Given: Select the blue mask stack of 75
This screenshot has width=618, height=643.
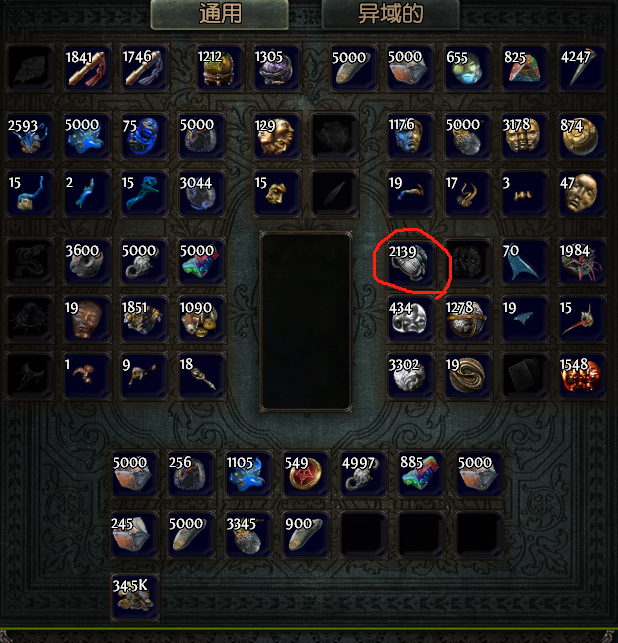Looking at the screenshot, I should (144, 136).
